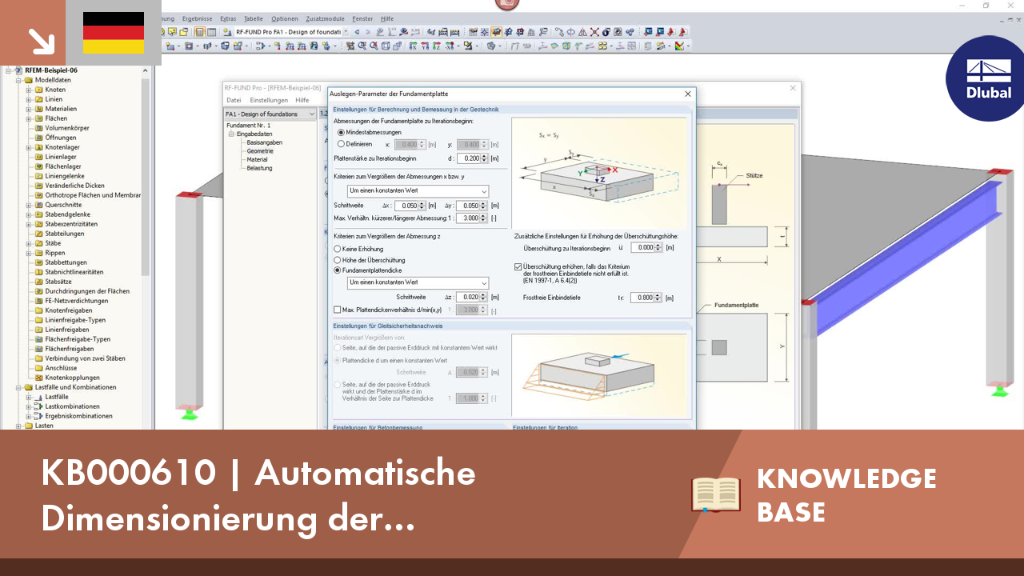1024x576 pixels.
Task: Go to next module case with right arrow
Action: pyautogui.click(x=368, y=32)
